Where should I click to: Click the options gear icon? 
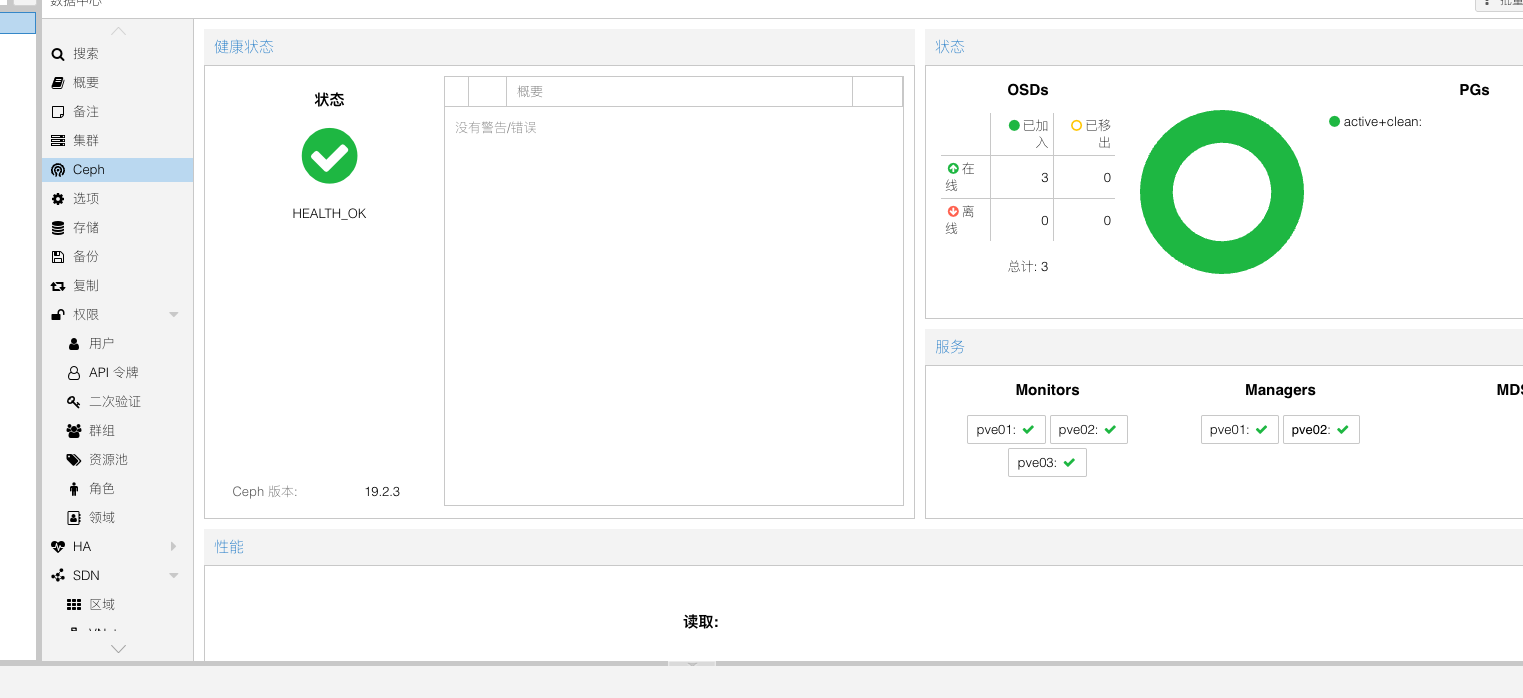(x=58, y=199)
